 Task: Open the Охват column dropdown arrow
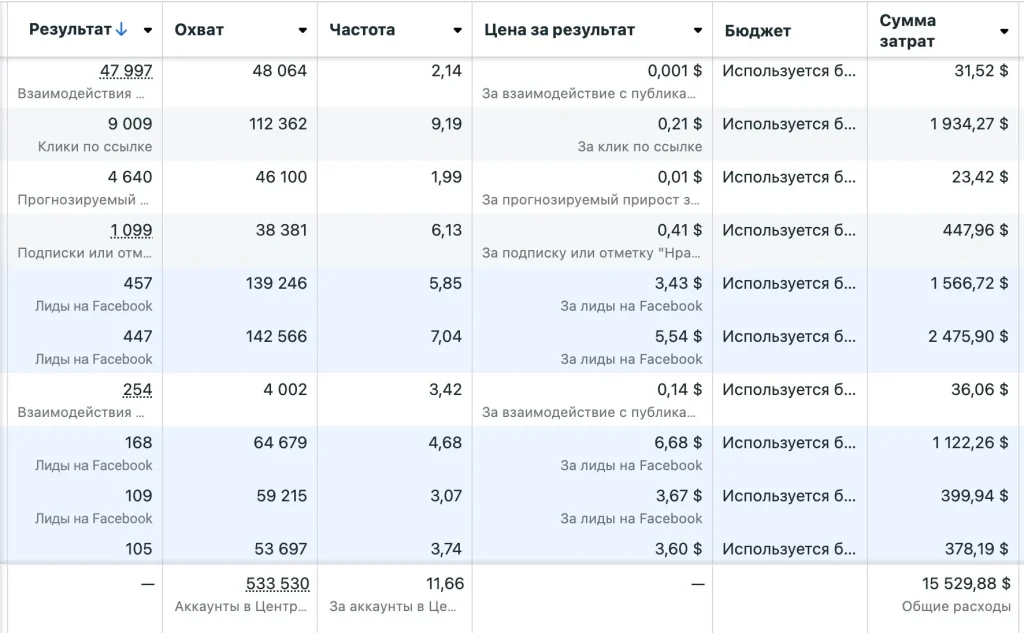point(303,30)
